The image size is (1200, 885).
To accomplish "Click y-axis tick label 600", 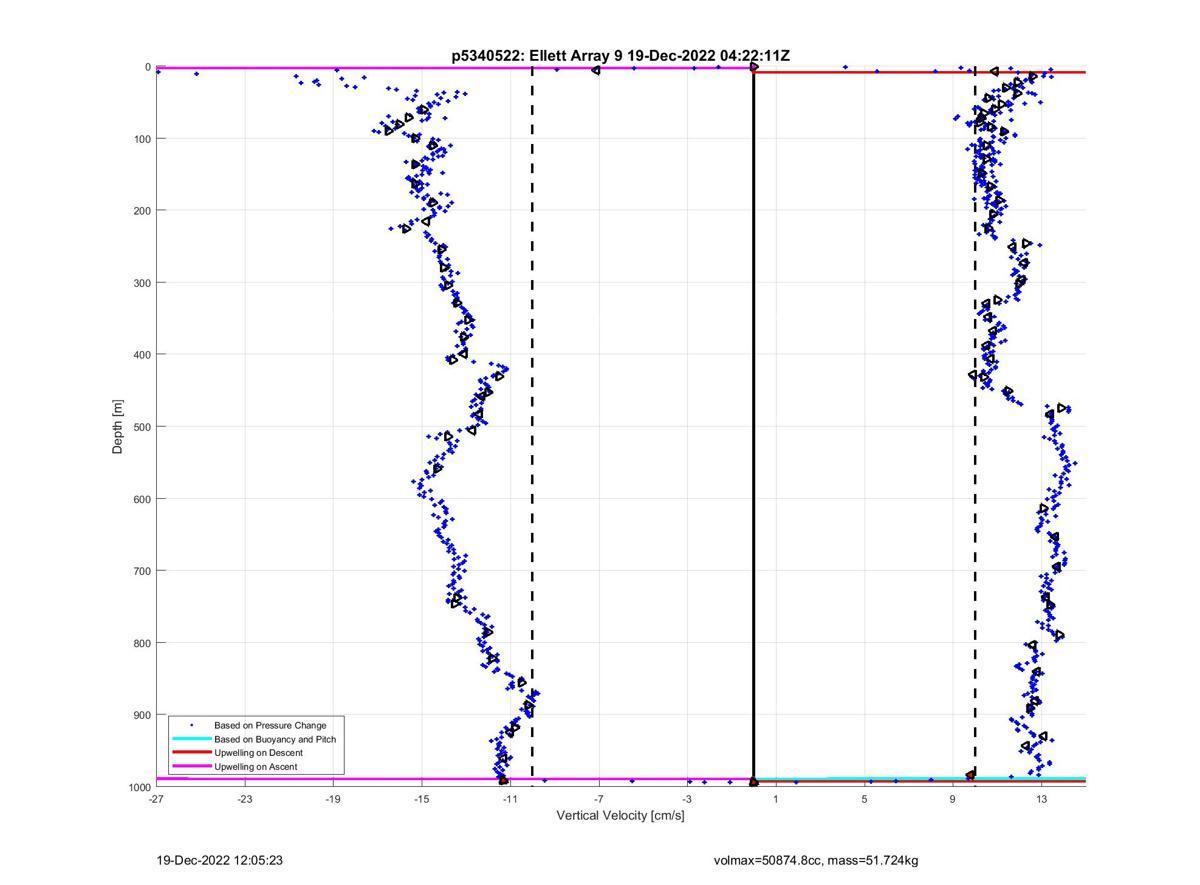I will (142, 499).
